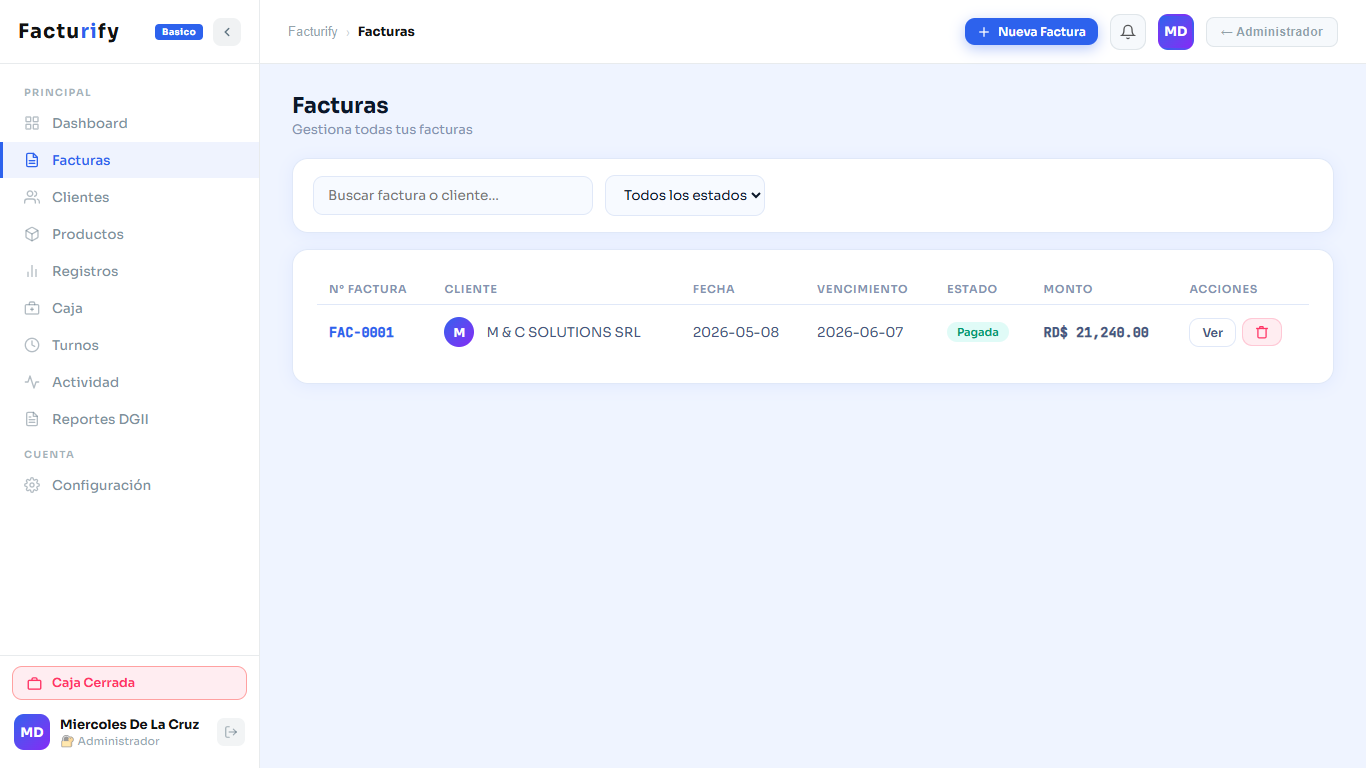This screenshot has width=1366, height=768.
Task: Focus the Buscar factura o cliente field
Action: point(453,195)
